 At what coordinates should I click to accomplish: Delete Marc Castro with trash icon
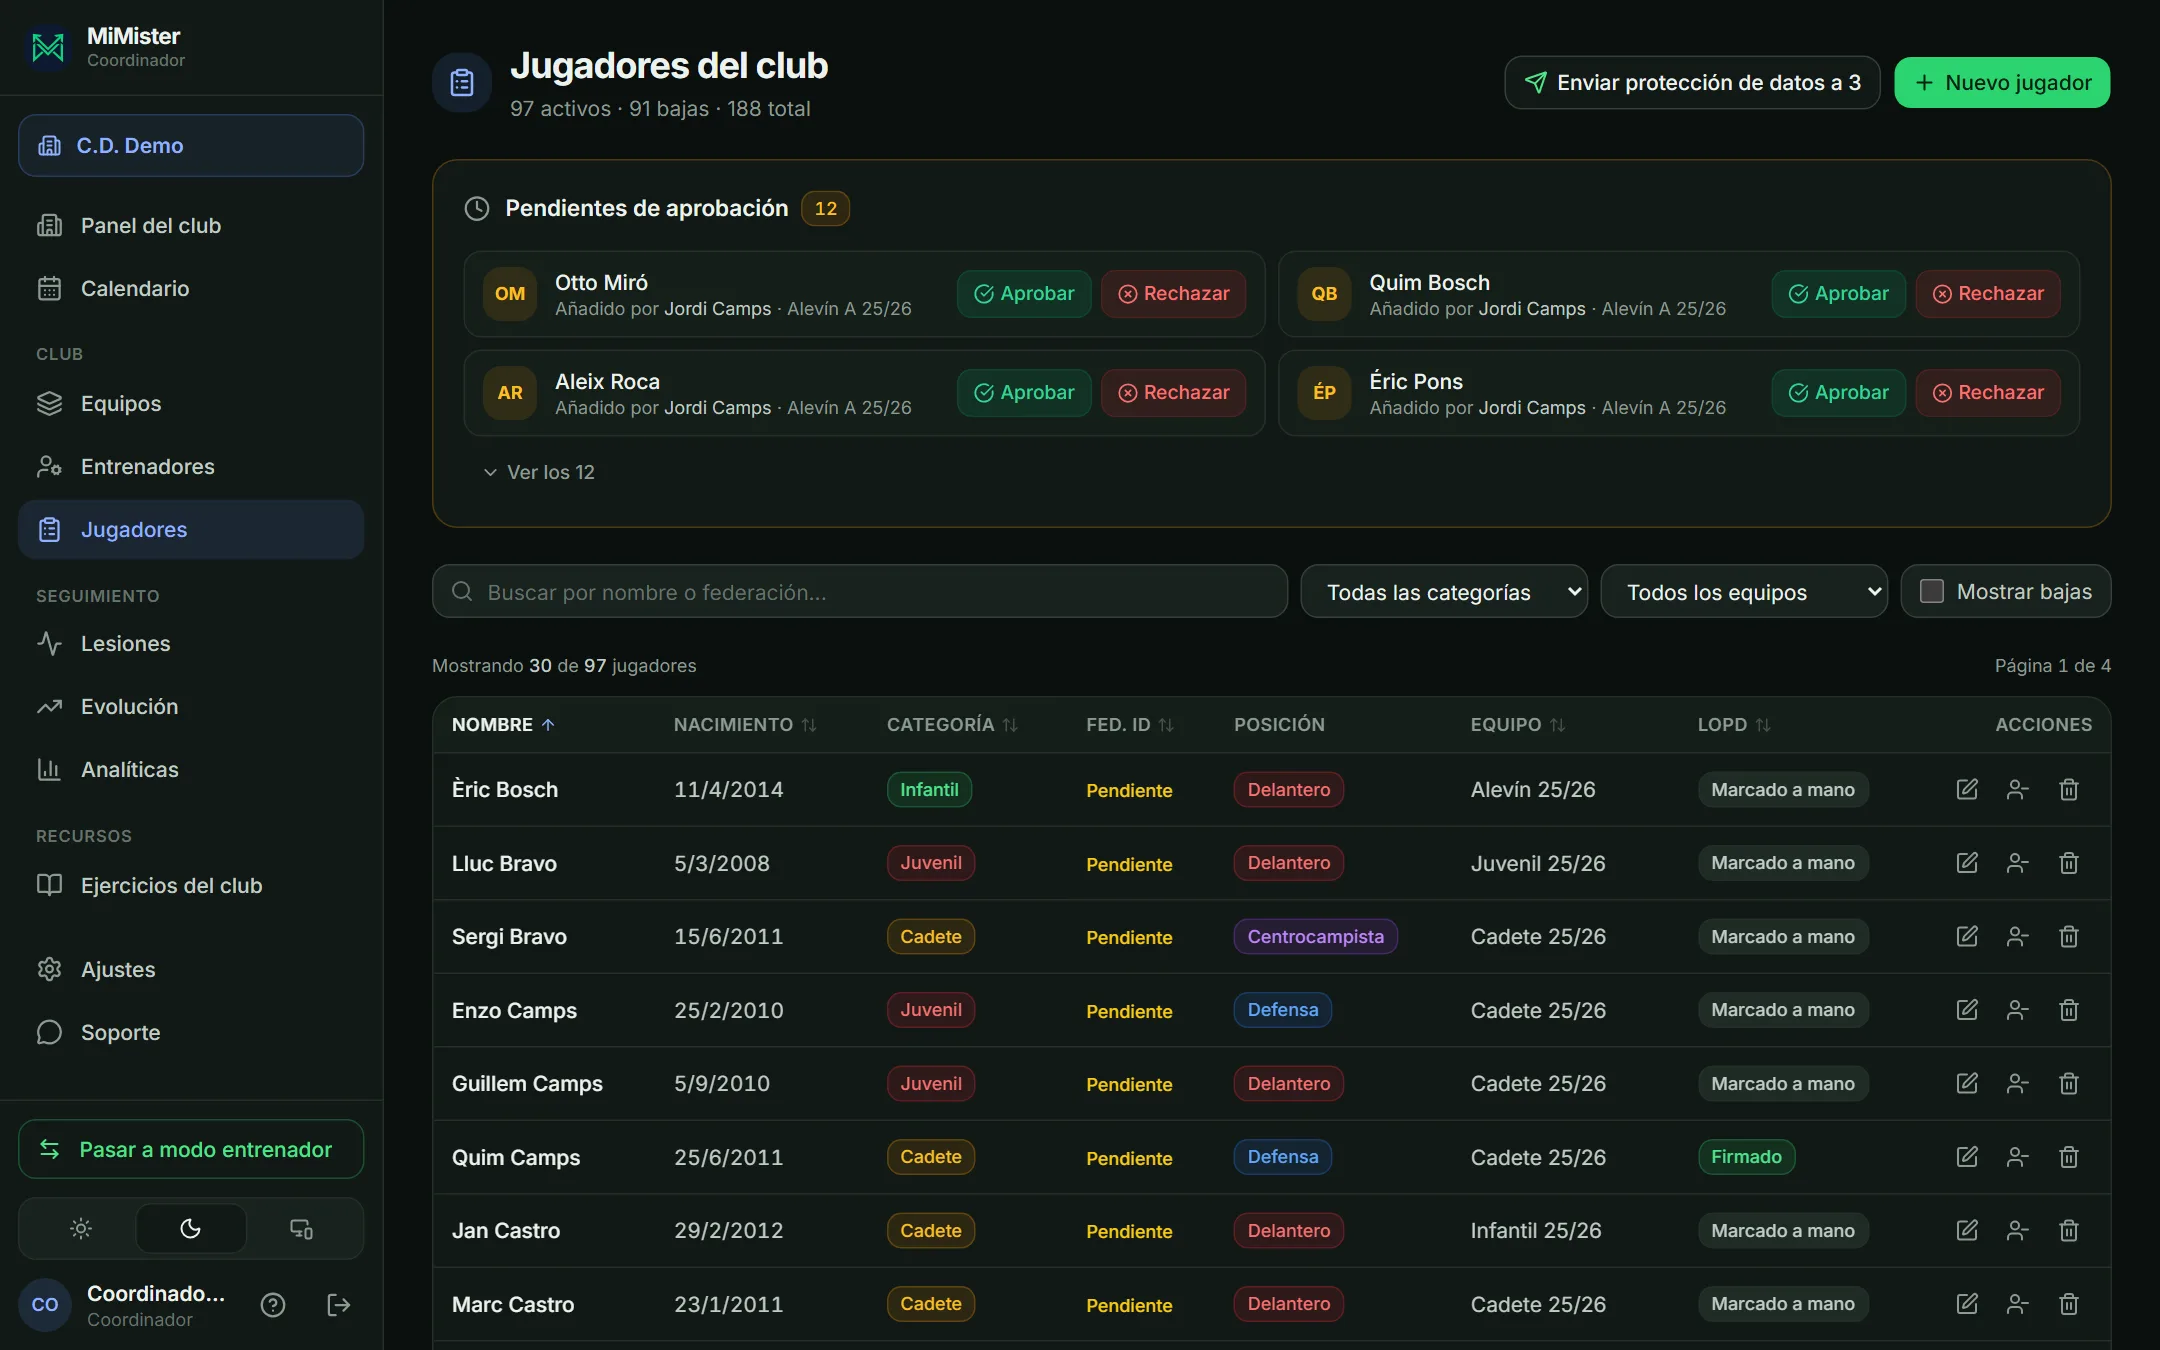coord(2069,1304)
